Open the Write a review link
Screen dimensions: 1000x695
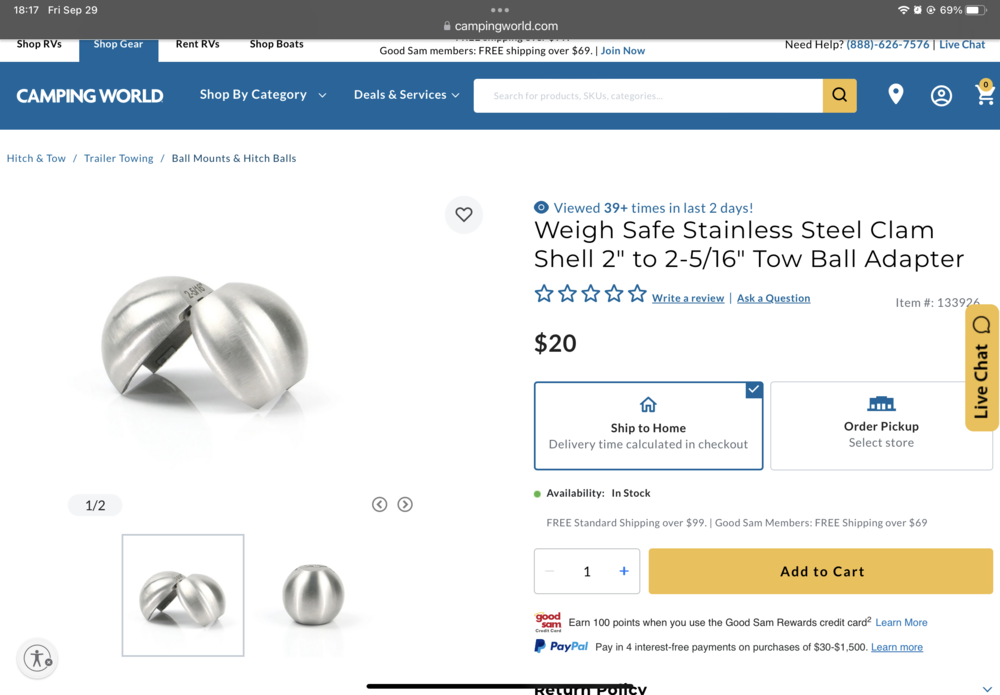click(x=688, y=298)
